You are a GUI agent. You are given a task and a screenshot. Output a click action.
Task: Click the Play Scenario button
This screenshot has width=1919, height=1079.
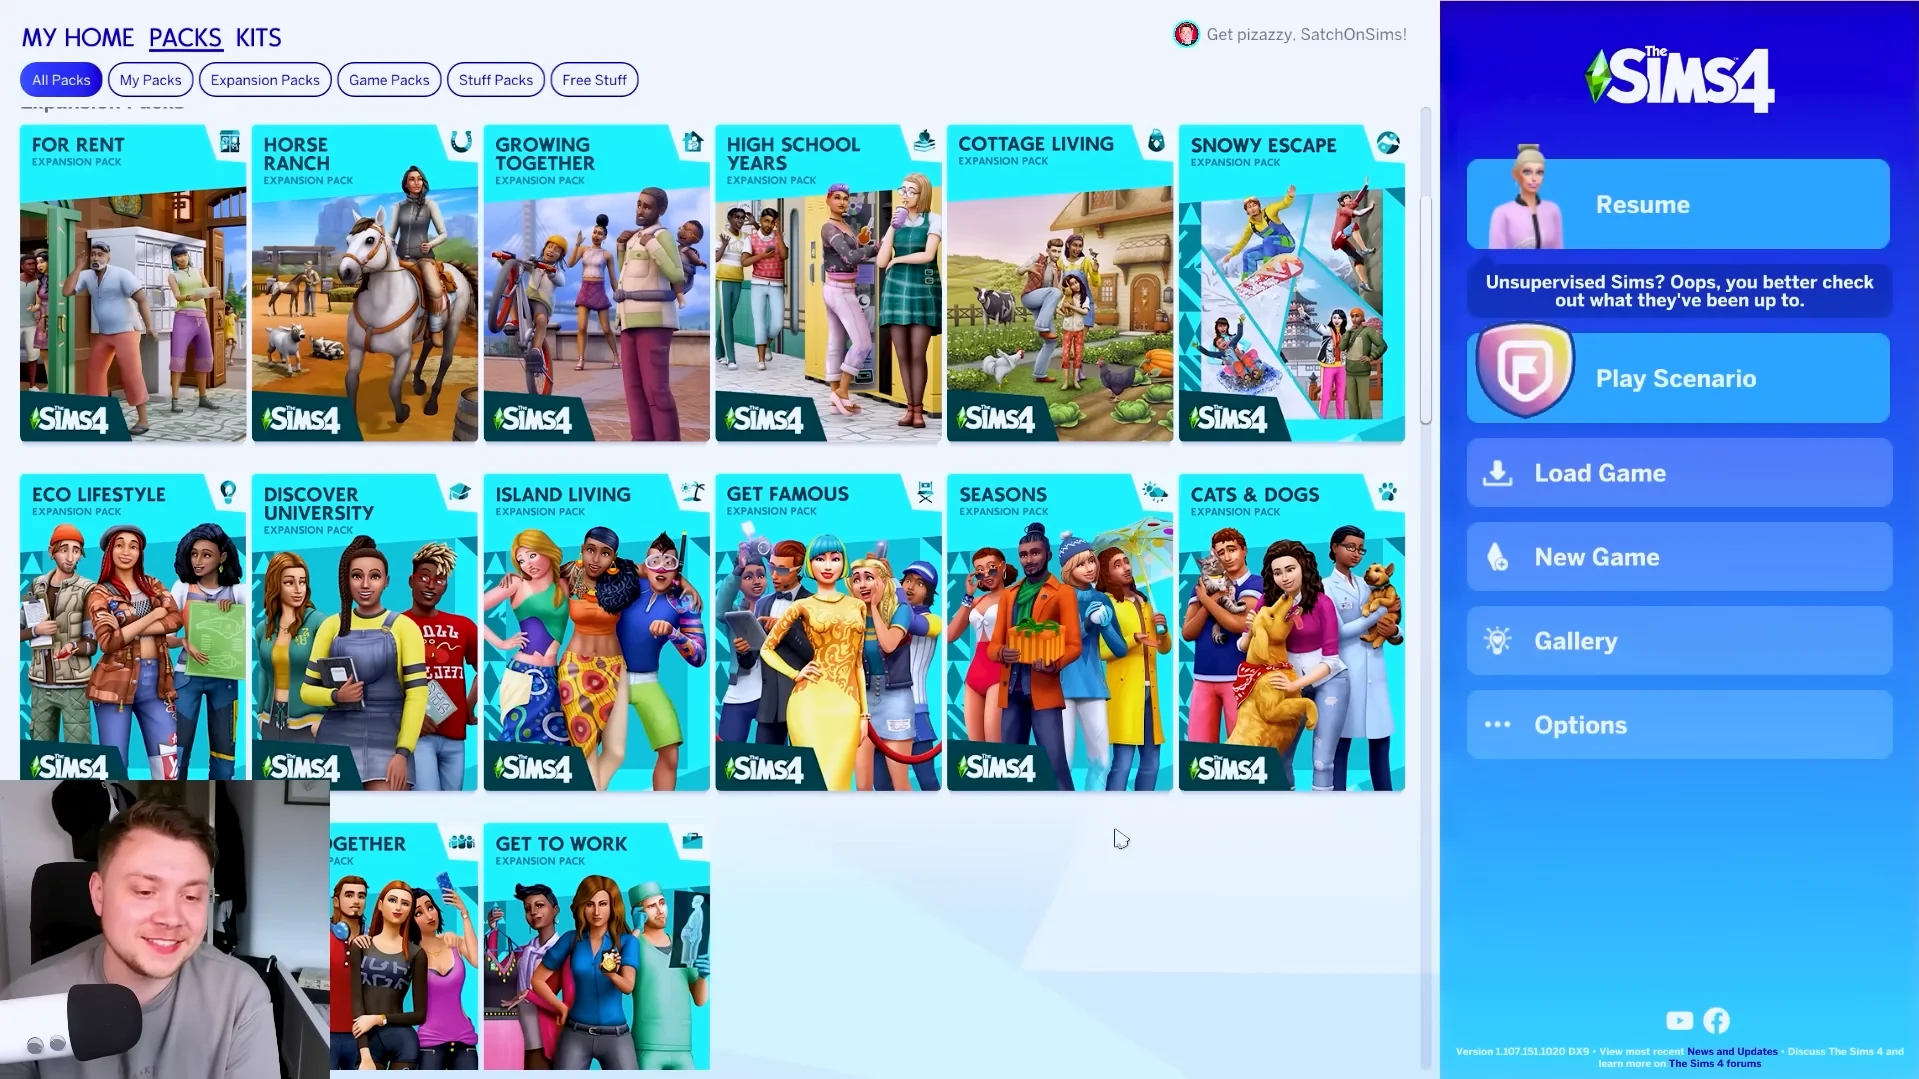coord(1676,378)
